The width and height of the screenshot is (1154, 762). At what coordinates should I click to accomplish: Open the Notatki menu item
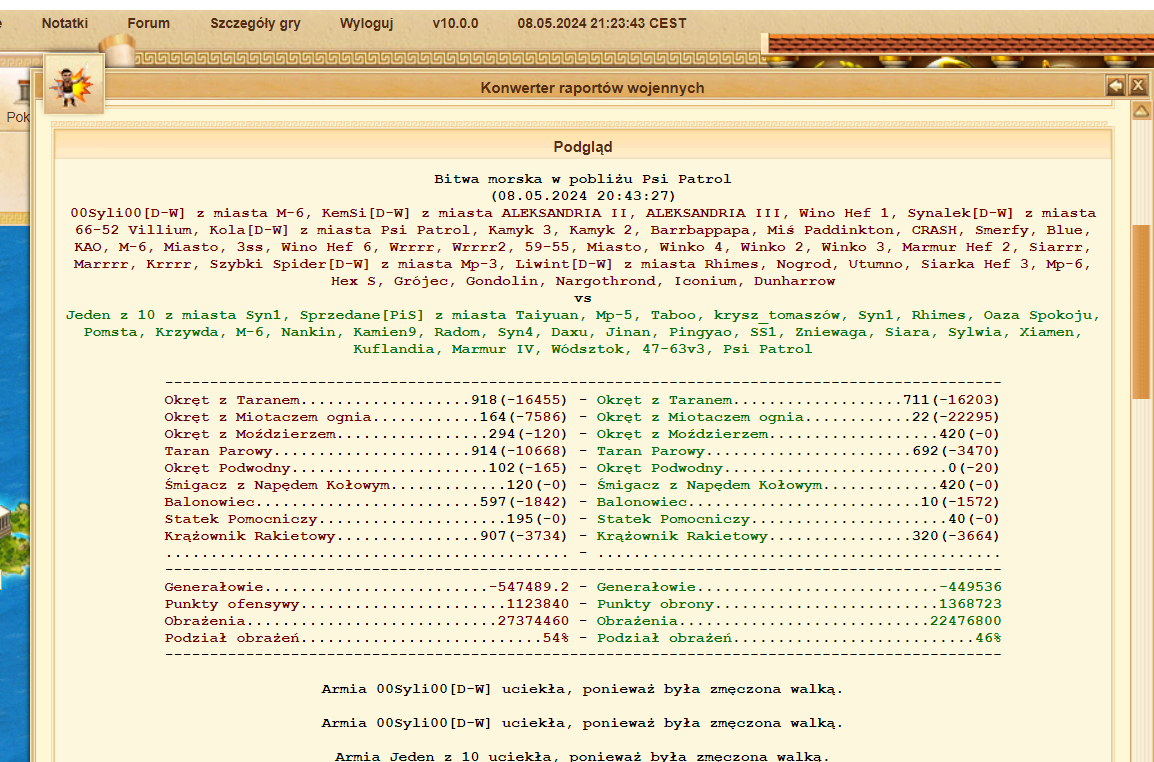coord(65,24)
